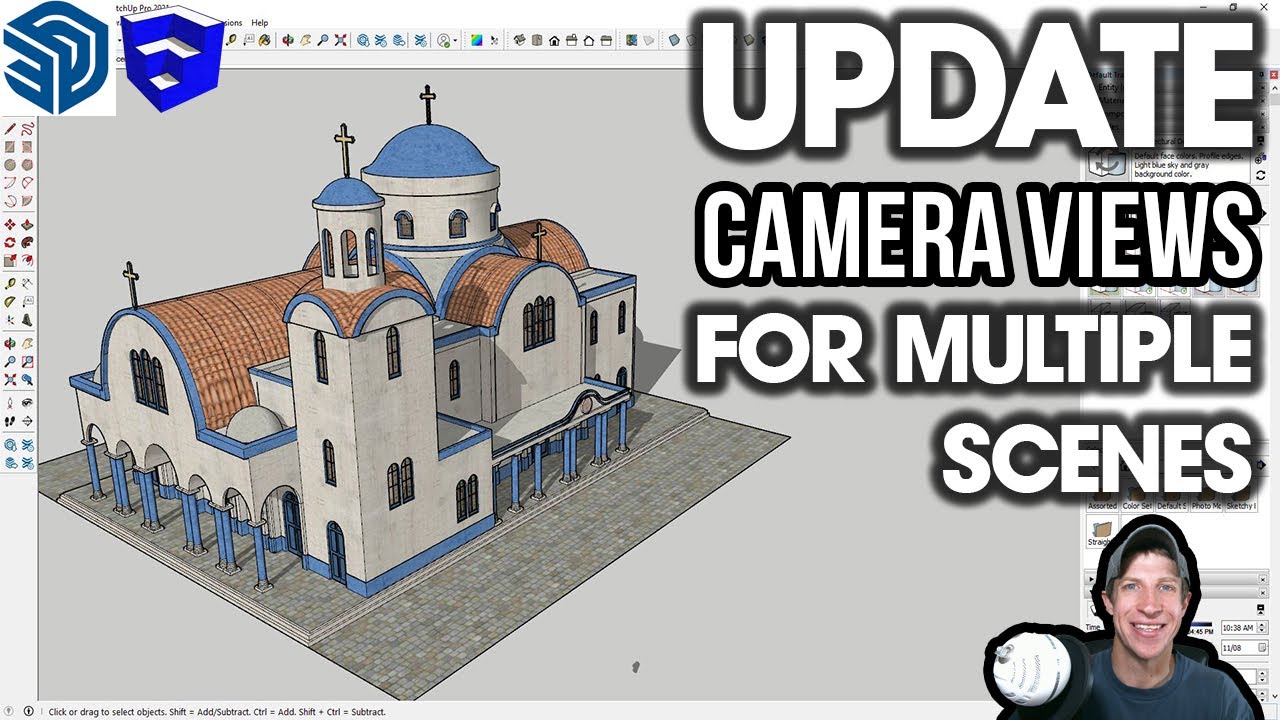Click the gradient color styles icon
Image resolution: width=1280 pixels, height=720 pixels.
tap(477, 41)
